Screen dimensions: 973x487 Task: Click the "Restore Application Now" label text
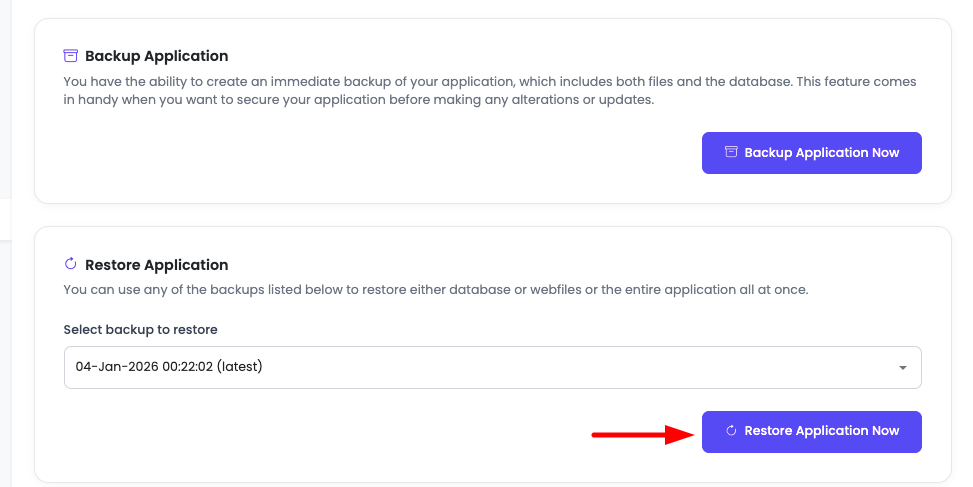[x=822, y=431]
